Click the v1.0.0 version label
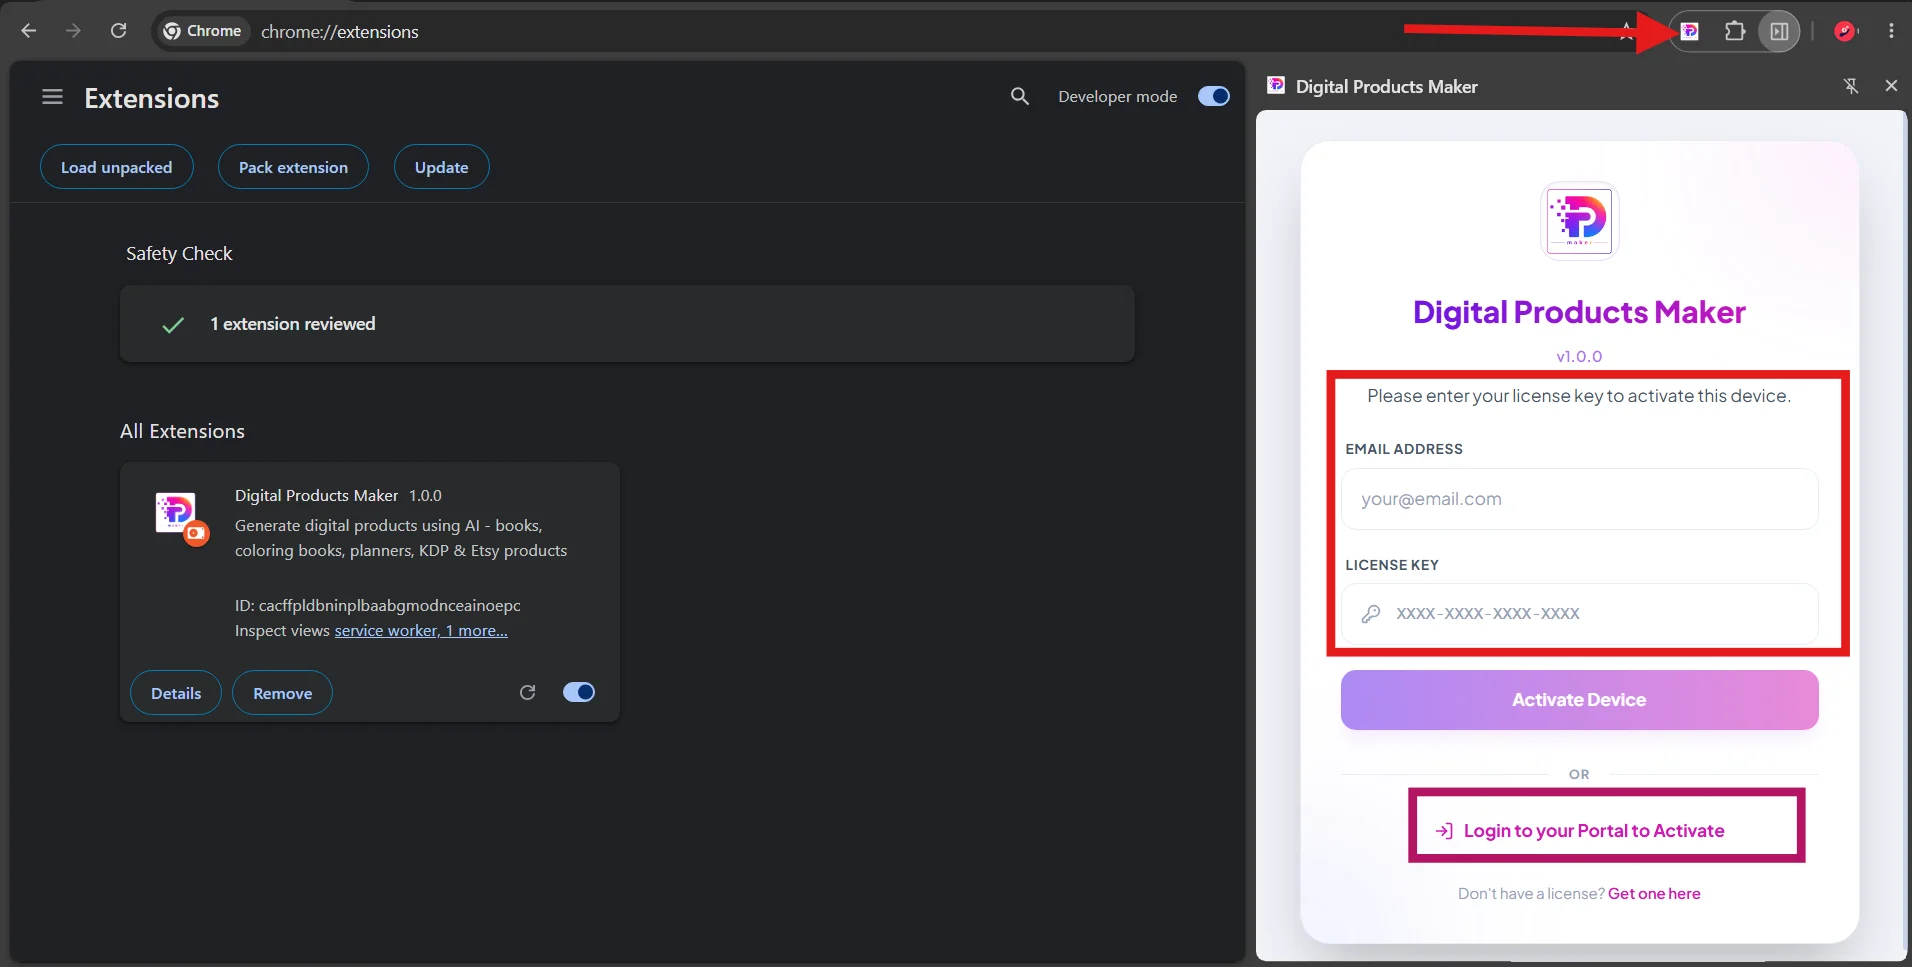This screenshot has height=967, width=1912. 1579,356
